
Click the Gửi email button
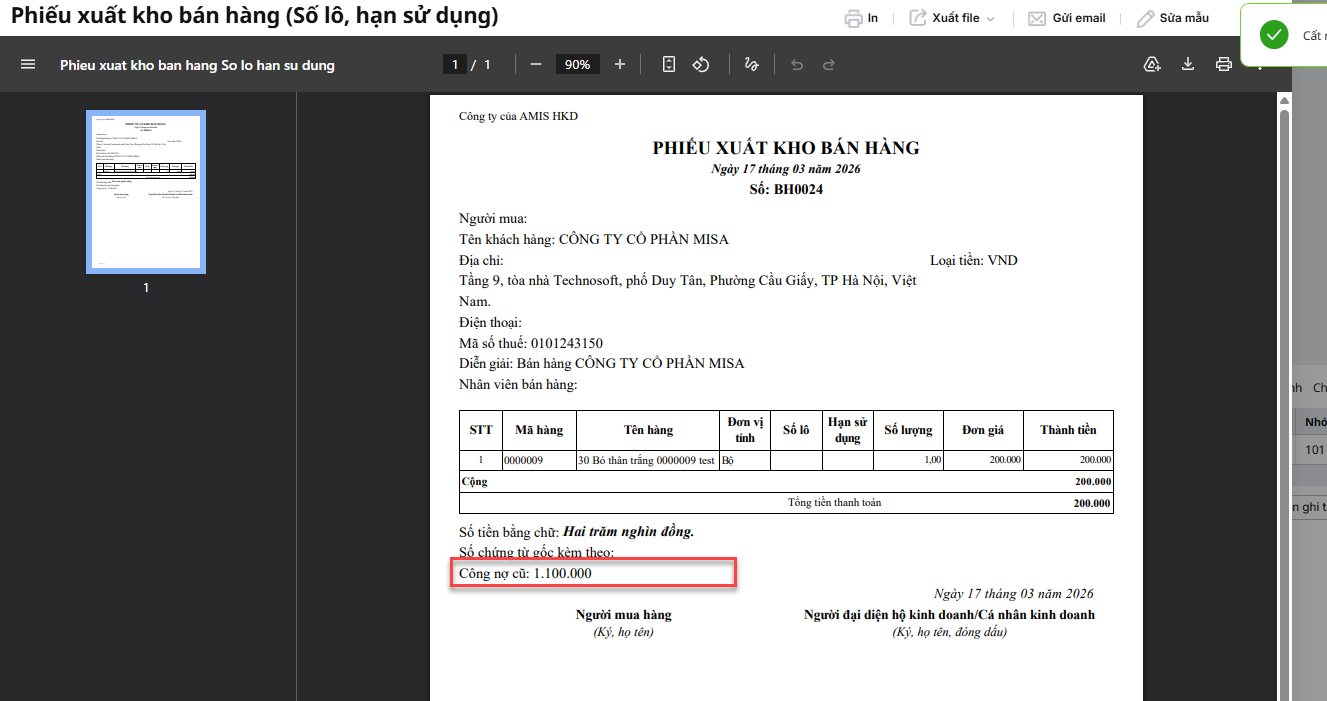[x=1067, y=18]
